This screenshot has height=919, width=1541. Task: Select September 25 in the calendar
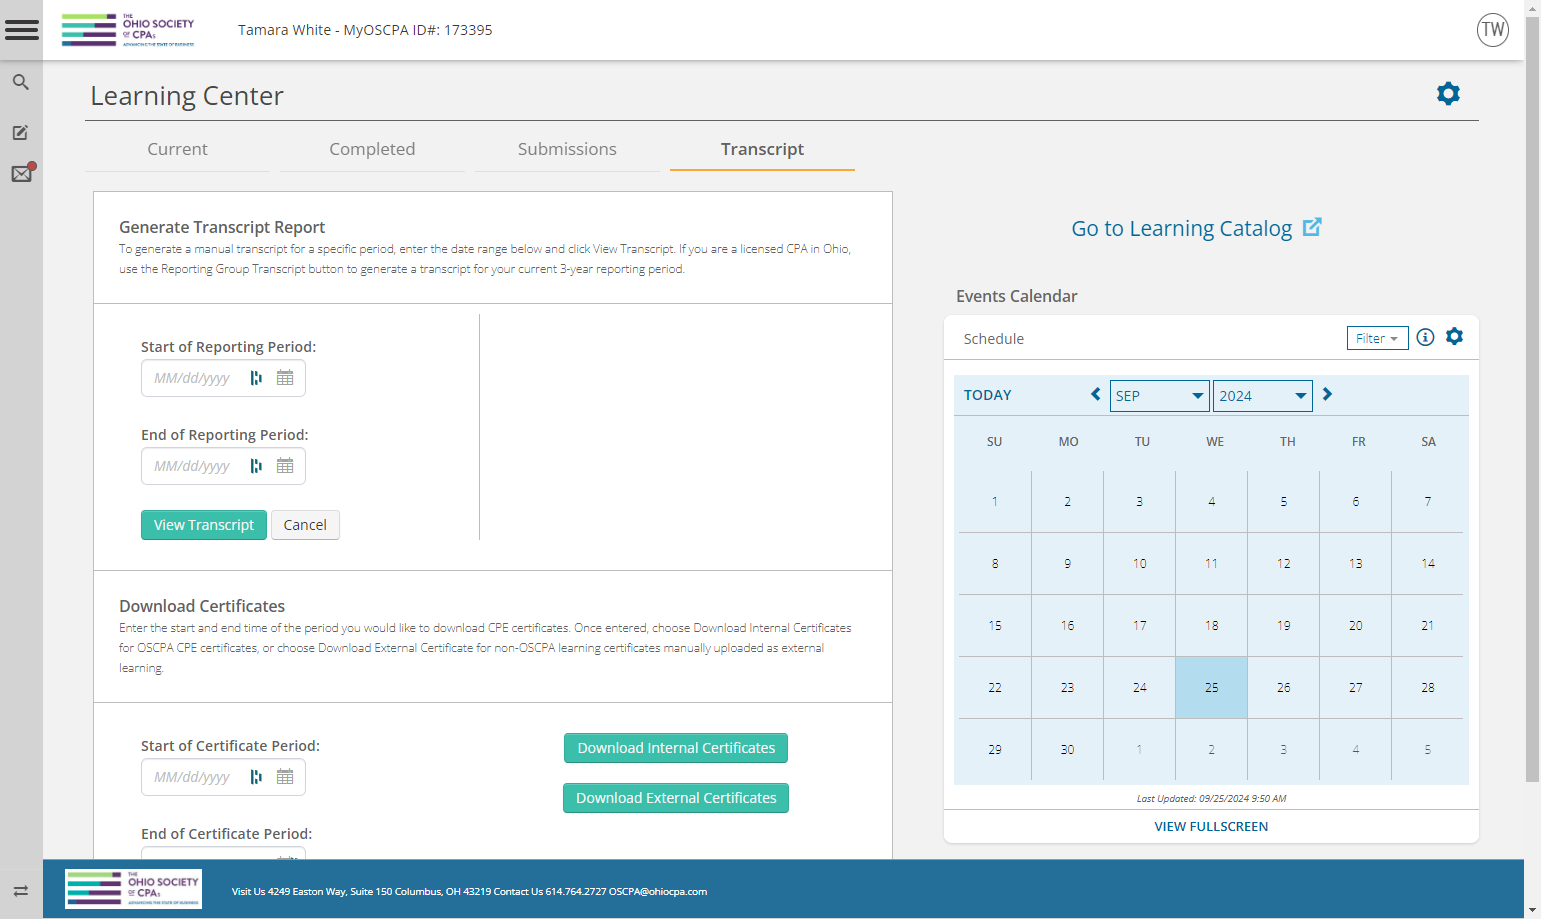[1211, 688]
